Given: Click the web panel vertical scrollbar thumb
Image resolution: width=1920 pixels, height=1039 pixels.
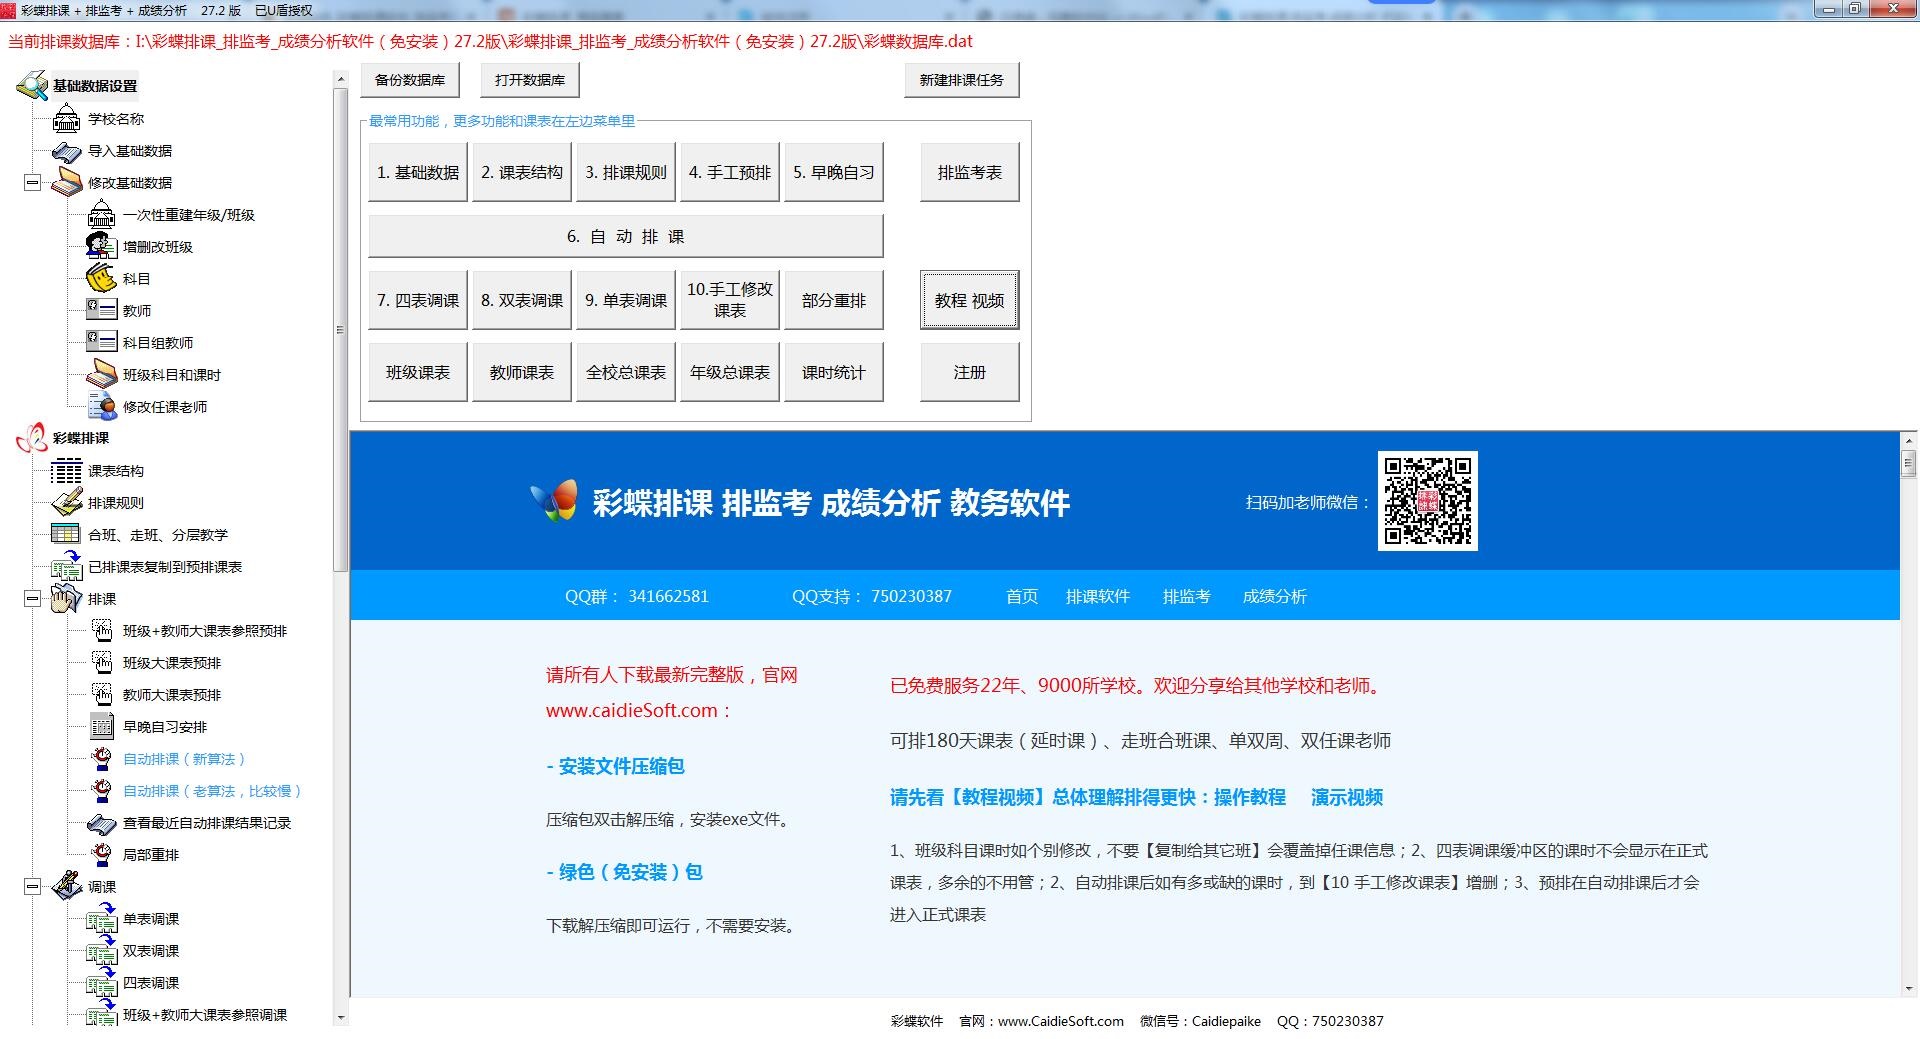Looking at the screenshot, I should pyautogui.click(x=1908, y=464).
